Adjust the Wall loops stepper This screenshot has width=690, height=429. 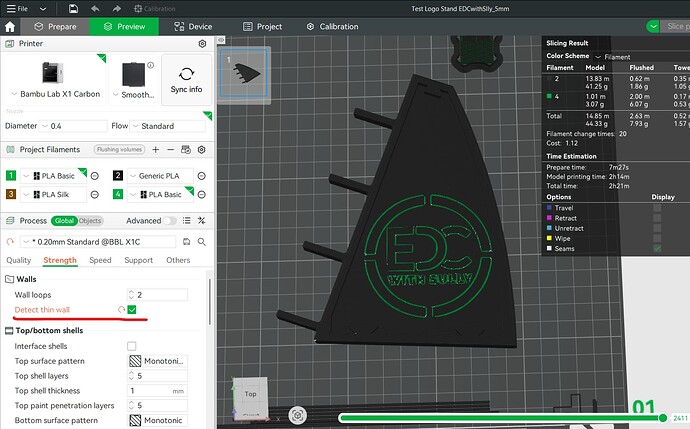point(131,295)
